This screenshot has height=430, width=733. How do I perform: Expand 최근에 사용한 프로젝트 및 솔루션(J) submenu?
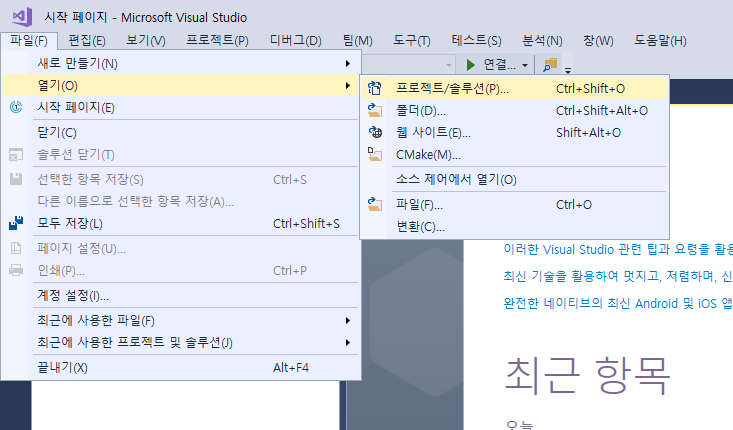pos(347,342)
